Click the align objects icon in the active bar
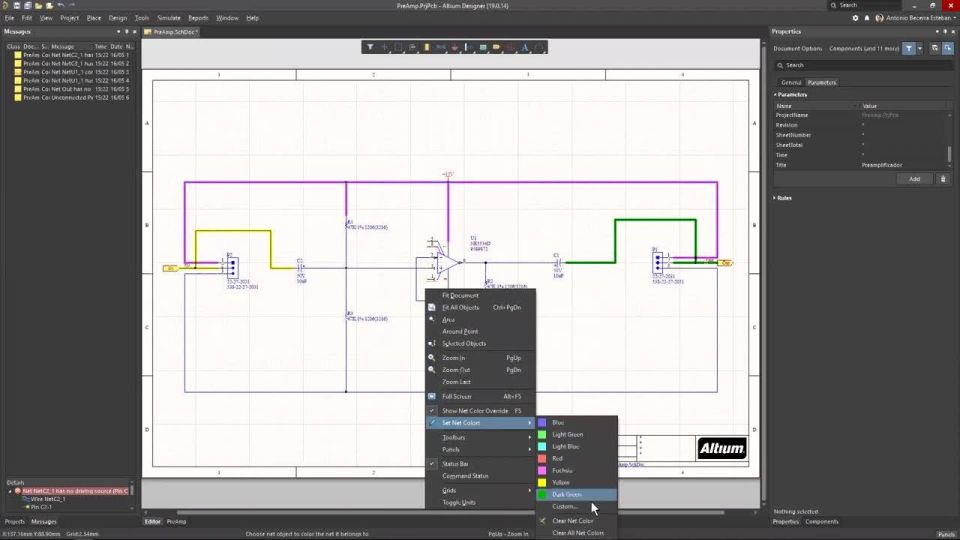This screenshot has height=540, width=960. [412, 47]
